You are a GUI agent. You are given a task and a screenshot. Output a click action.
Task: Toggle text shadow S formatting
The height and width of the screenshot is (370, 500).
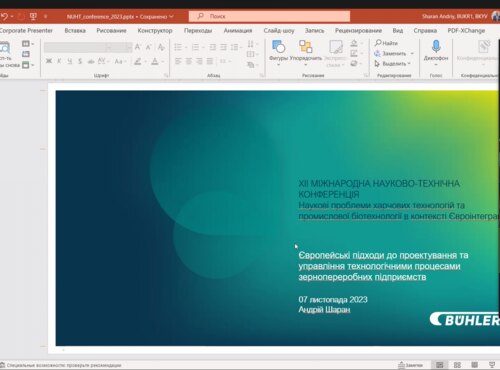click(80, 61)
